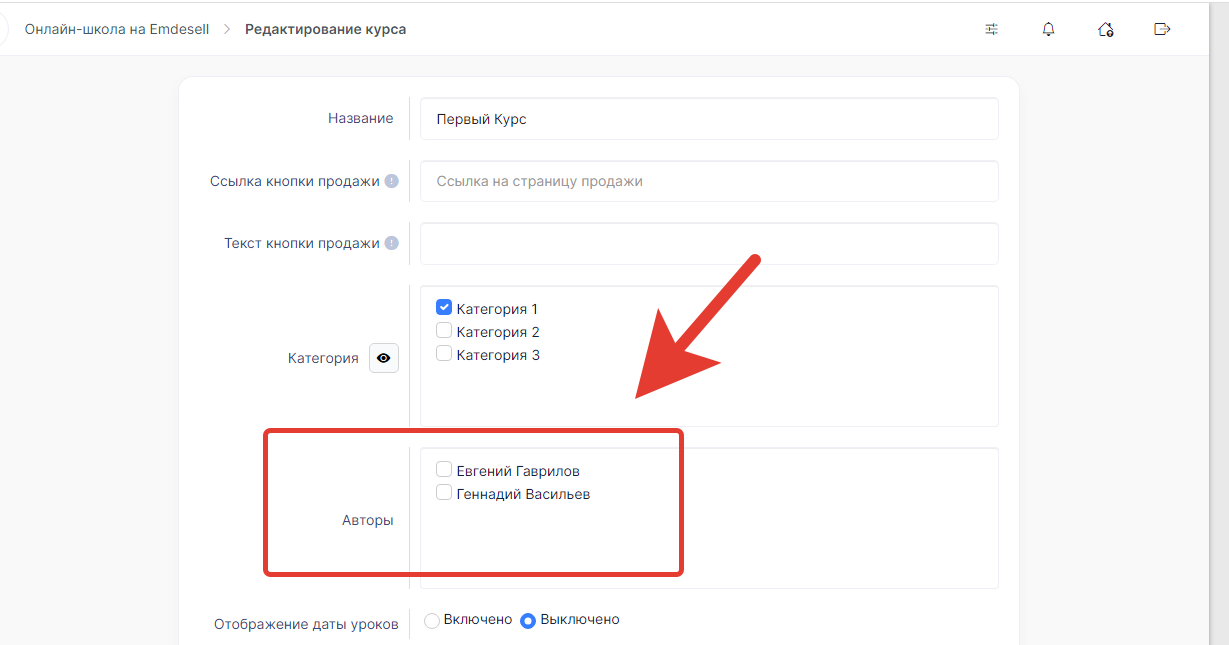1229x645 pixels.
Task: Click the home icon in header
Action: click(x=1105, y=29)
